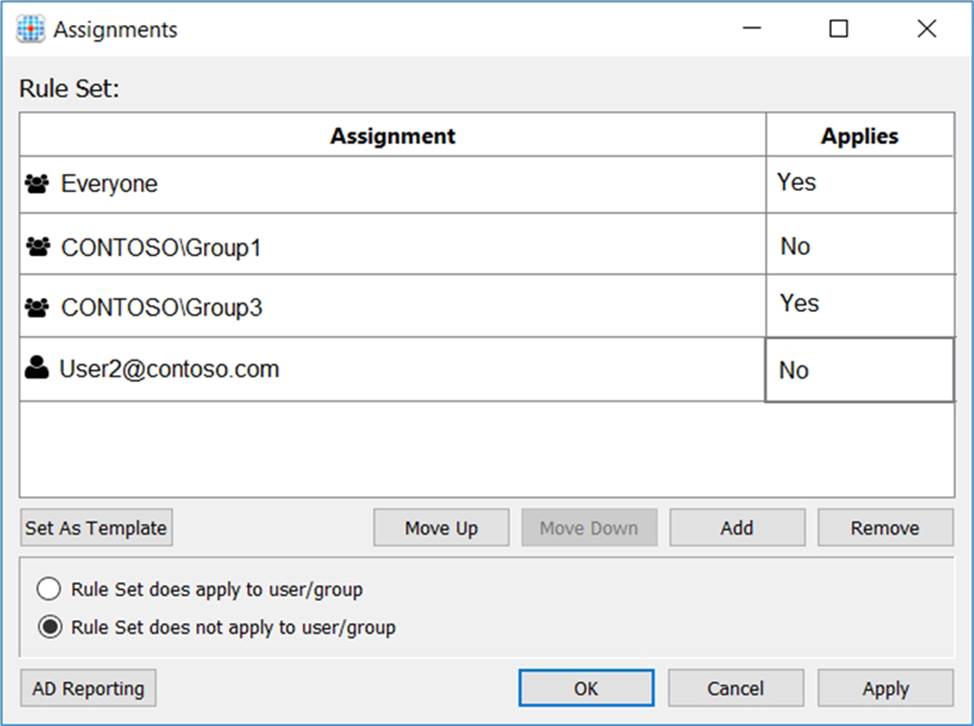Screen dimensions: 974x726
Task: Select the 'Yes' cell in Everyone row
Action: tap(859, 184)
